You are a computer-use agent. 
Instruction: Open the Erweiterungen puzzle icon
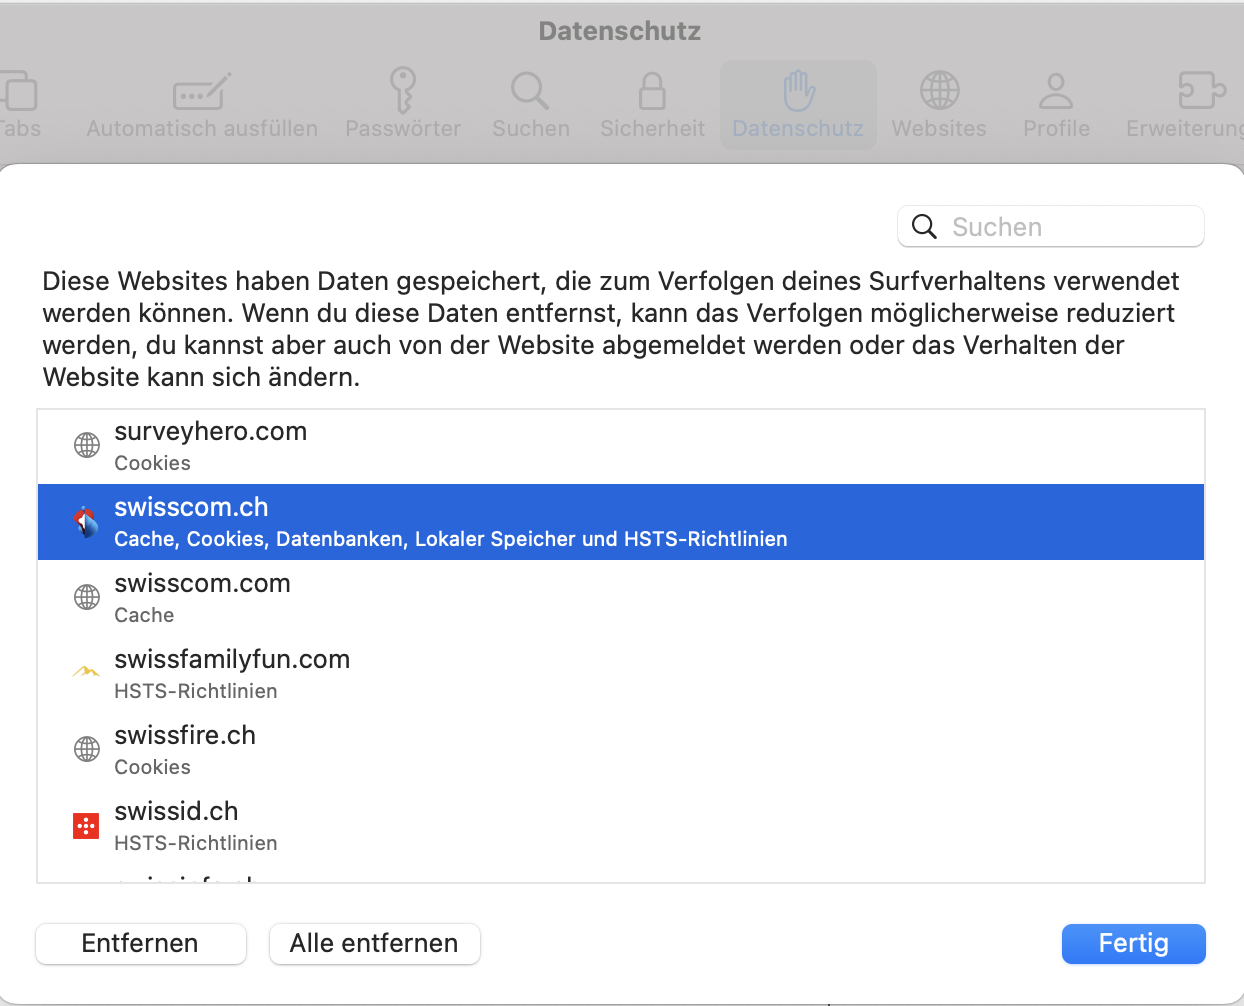tap(1201, 90)
